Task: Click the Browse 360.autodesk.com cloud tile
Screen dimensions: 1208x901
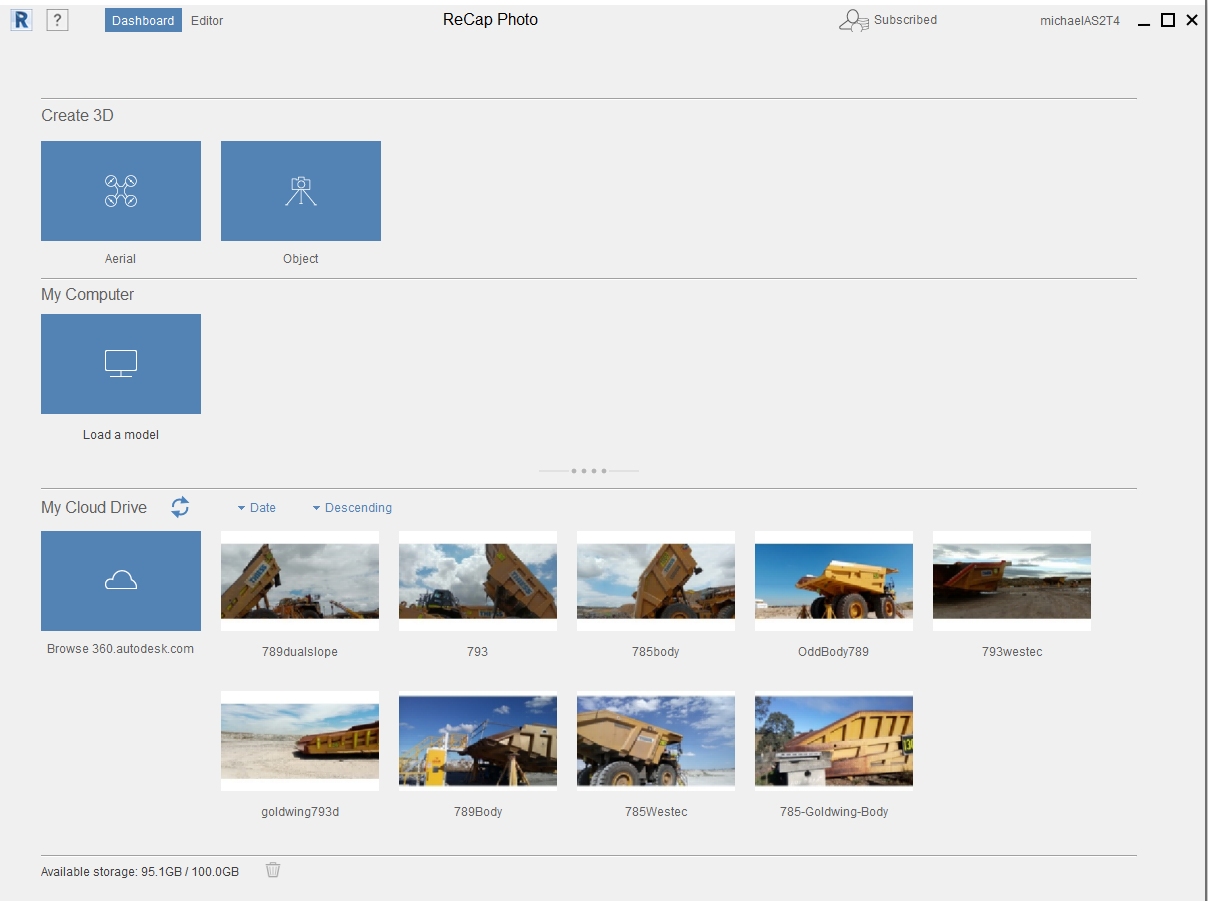Action: (121, 581)
